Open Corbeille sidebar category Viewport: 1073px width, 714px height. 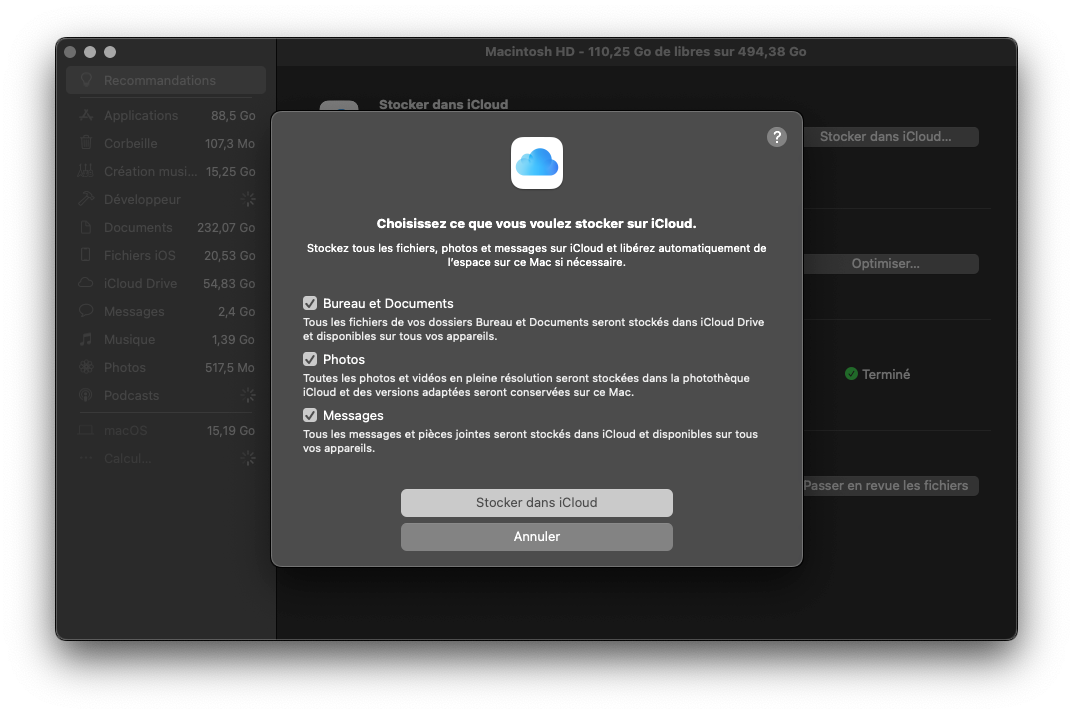tap(166, 144)
